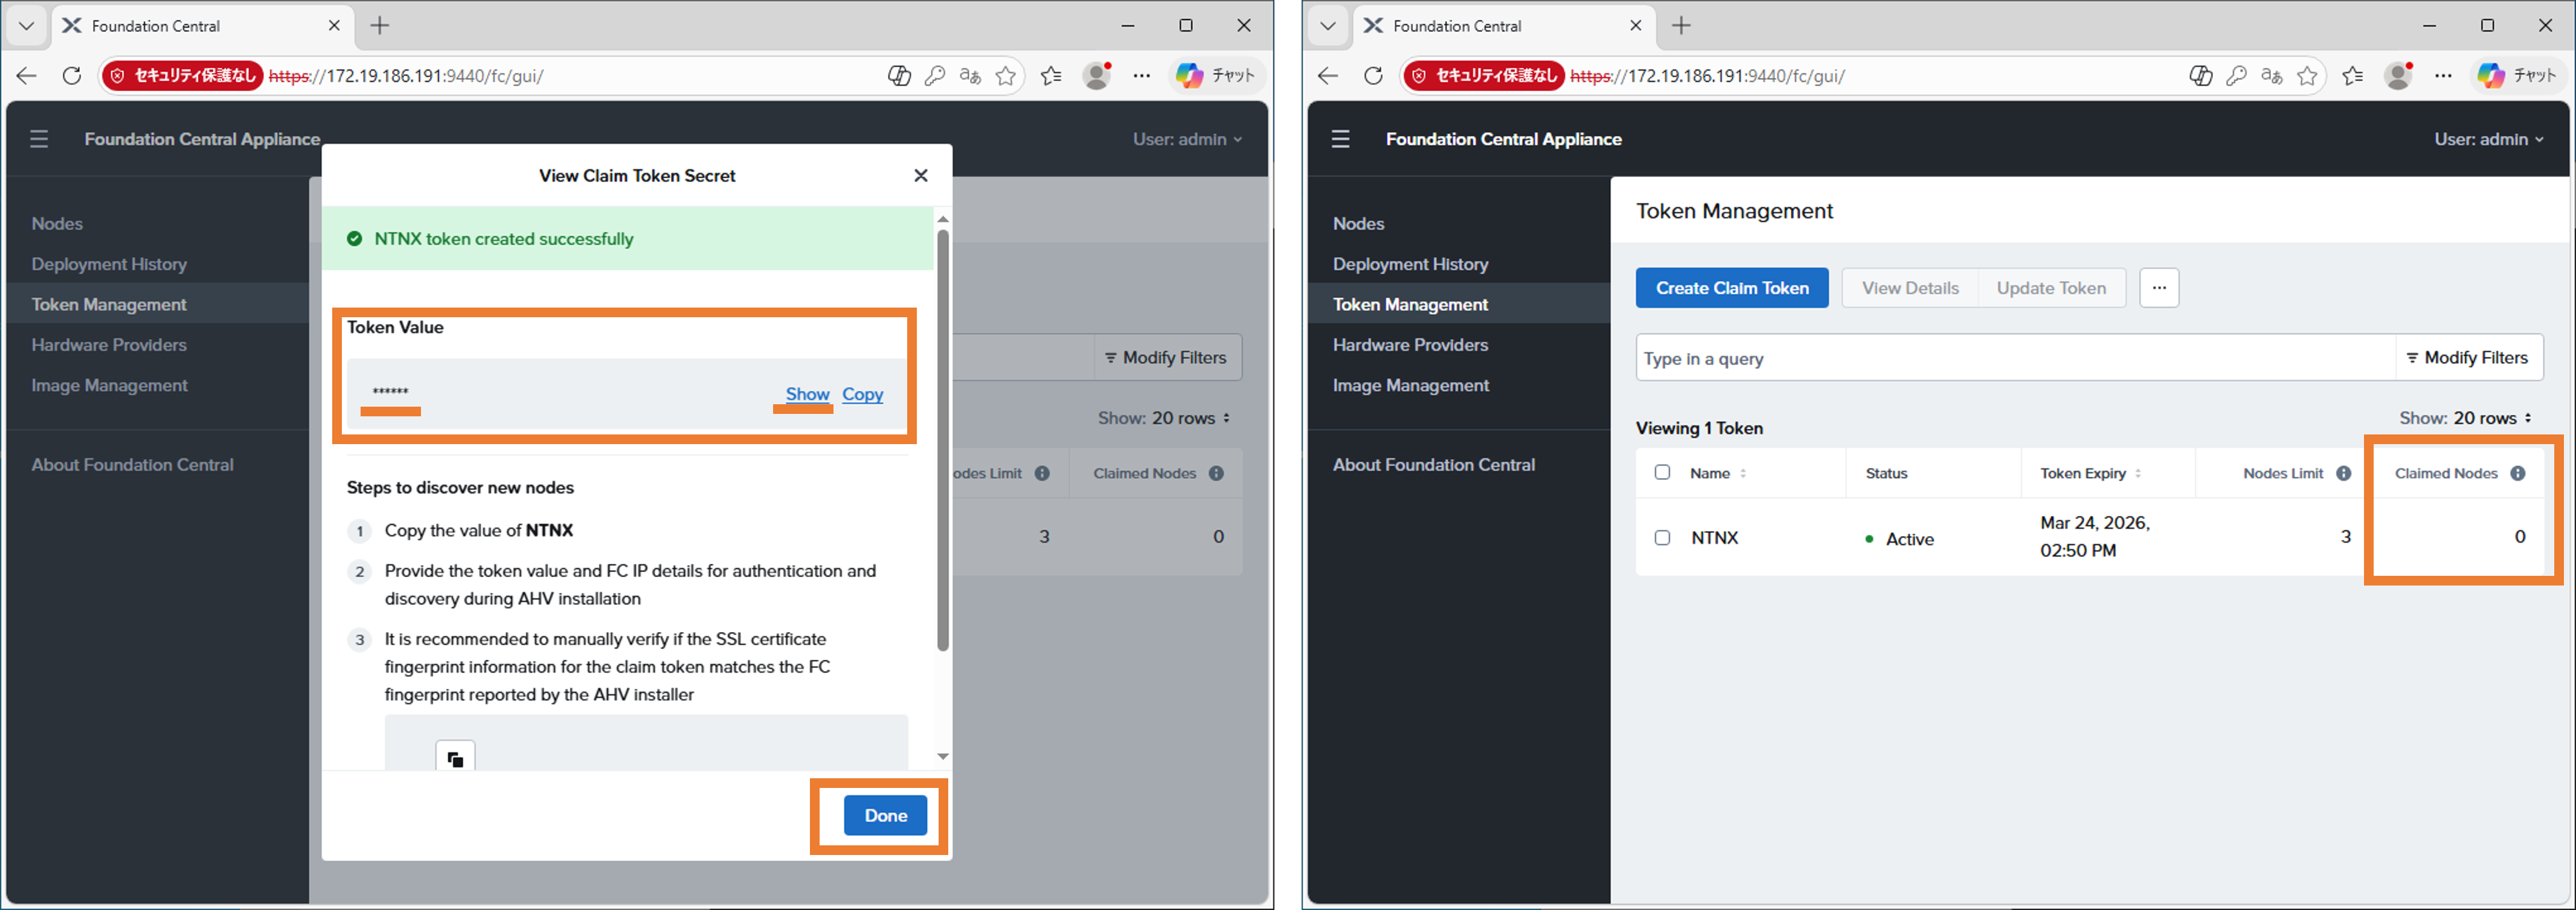This screenshot has width=2576, height=910.
Task: Go to Image Management in right sidebar
Action: (x=1410, y=385)
